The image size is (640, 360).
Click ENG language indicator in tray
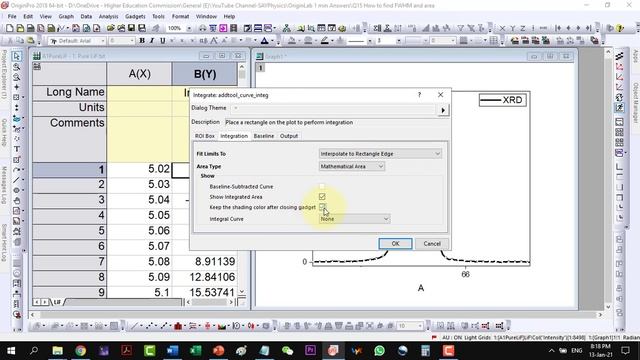[577, 351]
